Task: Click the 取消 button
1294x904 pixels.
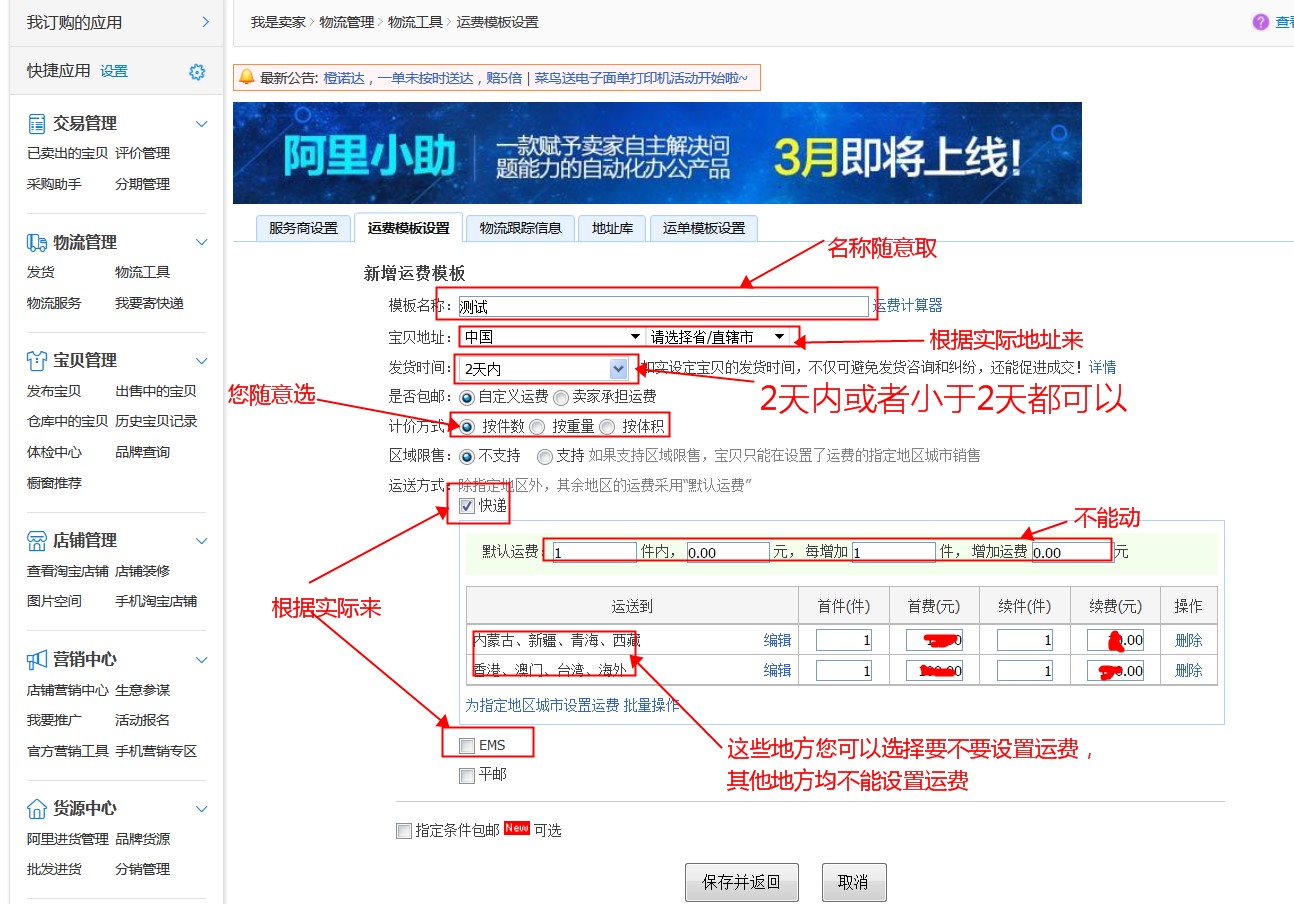Action: point(853,883)
